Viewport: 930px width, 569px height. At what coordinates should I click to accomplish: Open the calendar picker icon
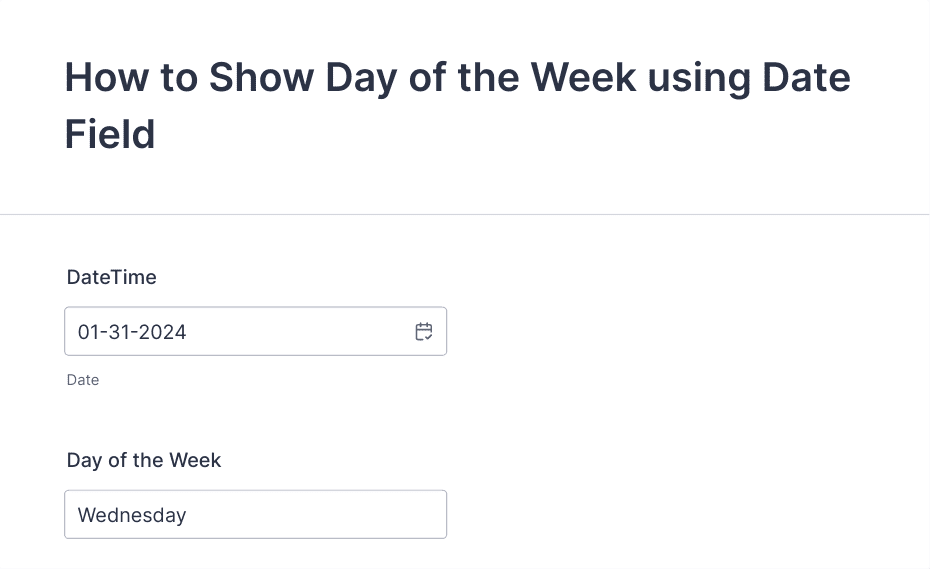click(x=423, y=332)
